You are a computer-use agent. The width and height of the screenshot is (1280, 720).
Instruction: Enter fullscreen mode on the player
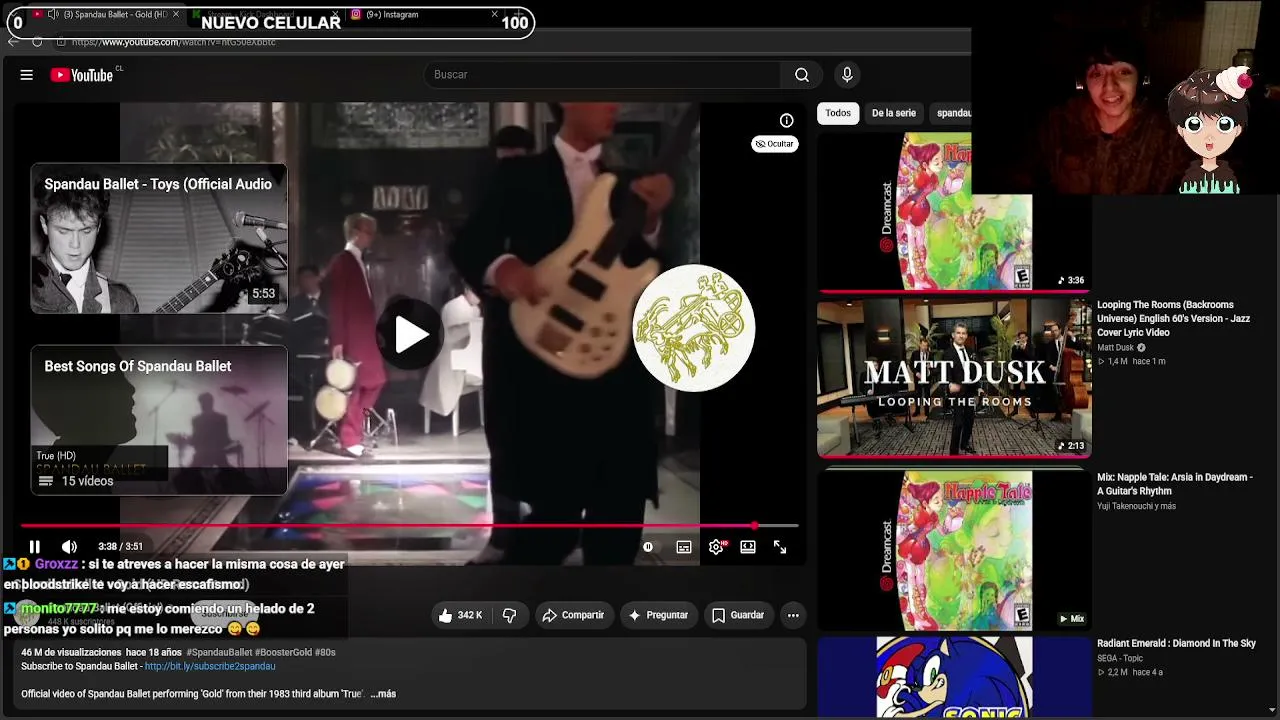point(780,547)
